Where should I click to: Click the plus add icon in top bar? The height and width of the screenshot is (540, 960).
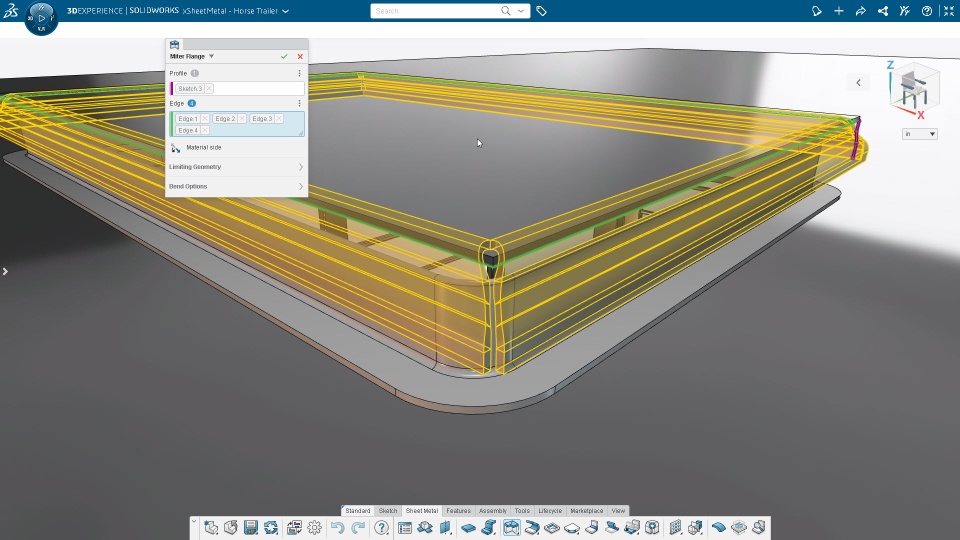tap(839, 11)
